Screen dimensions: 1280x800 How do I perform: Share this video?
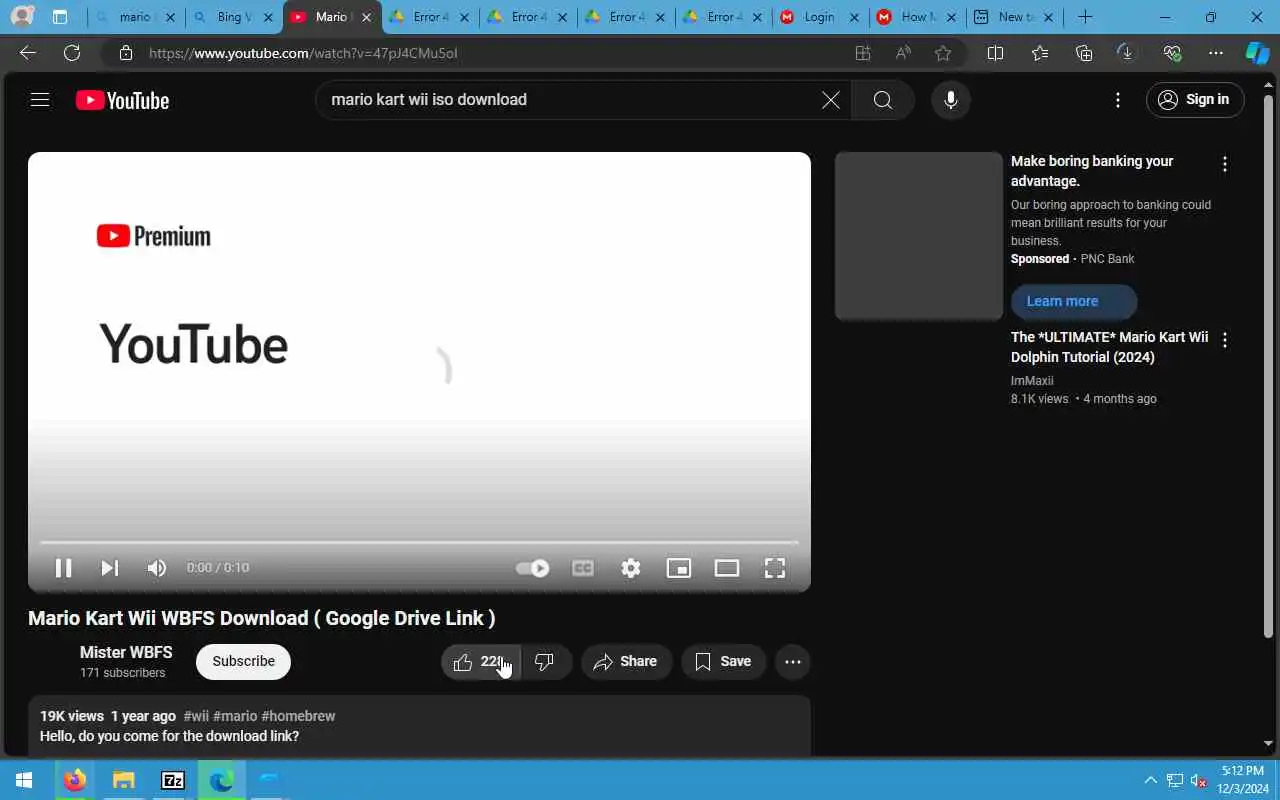click(x=626, y=662)
